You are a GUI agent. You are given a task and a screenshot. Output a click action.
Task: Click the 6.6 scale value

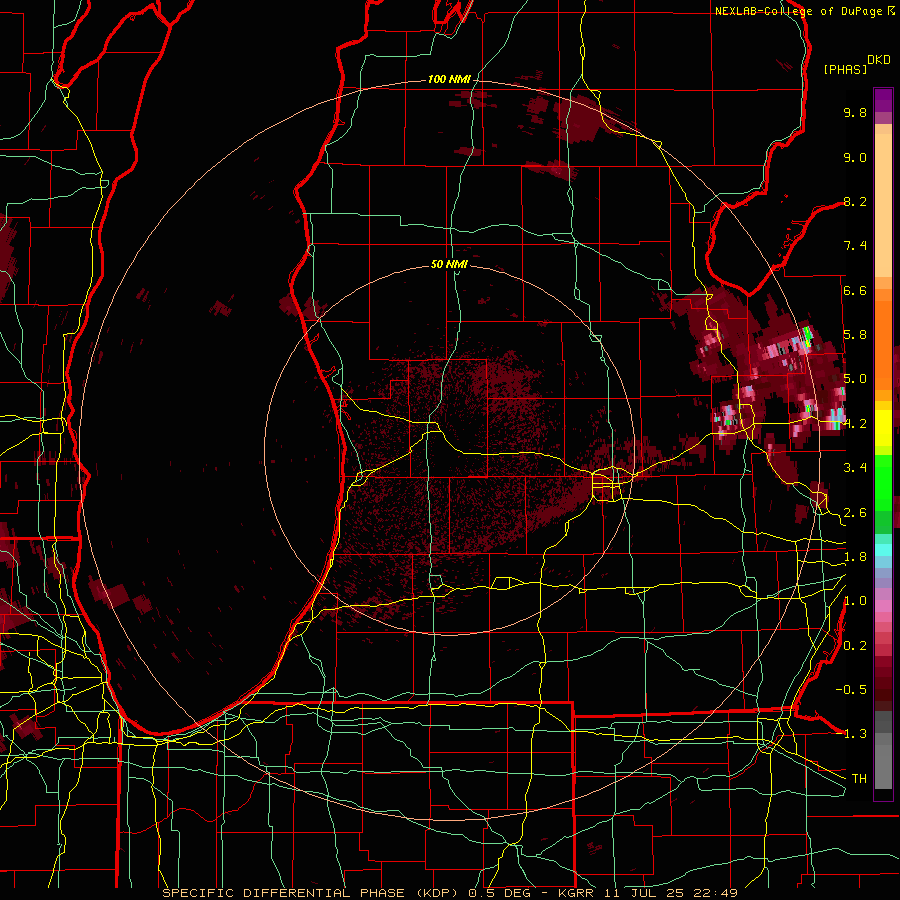click(855, 290)
